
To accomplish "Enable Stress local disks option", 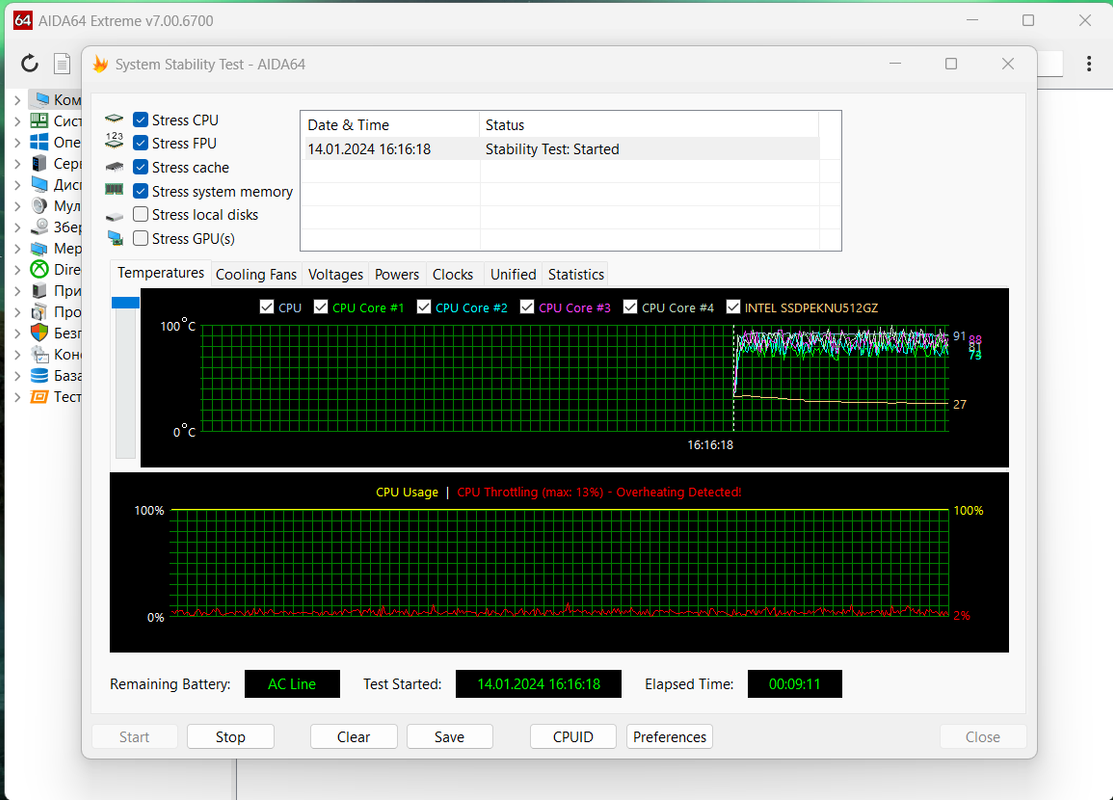I will click(141, 214).
